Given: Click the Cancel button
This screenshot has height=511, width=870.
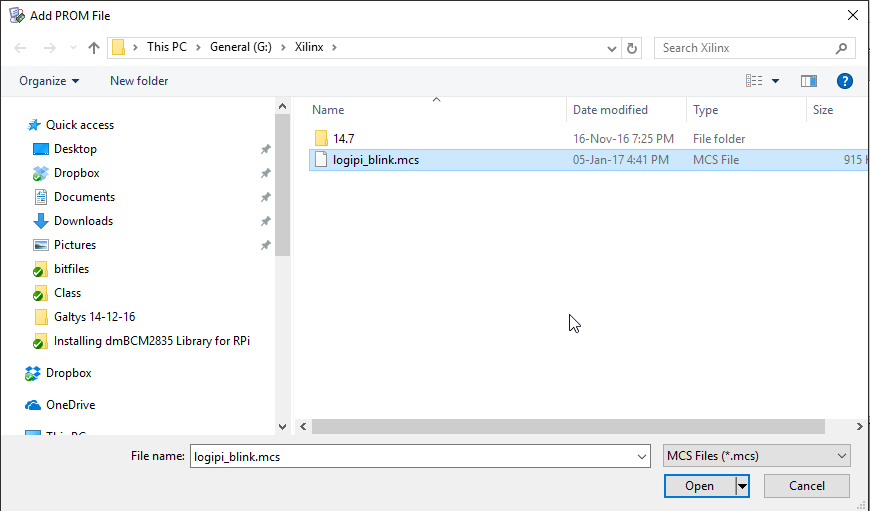Looking at the screenshot, I should point(806,486).
